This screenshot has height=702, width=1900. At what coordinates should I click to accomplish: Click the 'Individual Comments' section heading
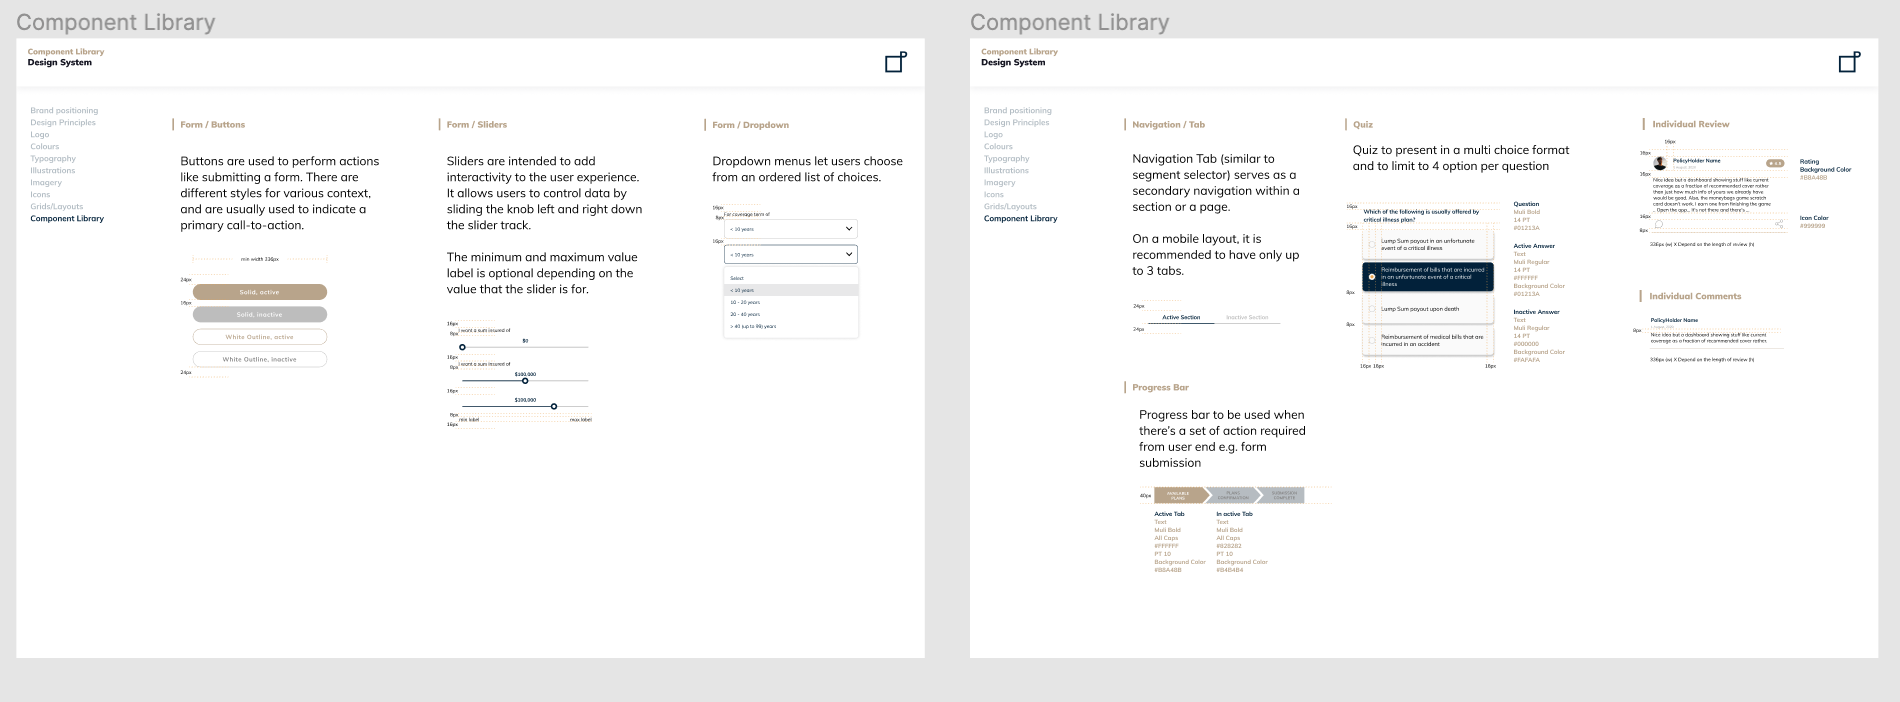tap(1695, 296)
